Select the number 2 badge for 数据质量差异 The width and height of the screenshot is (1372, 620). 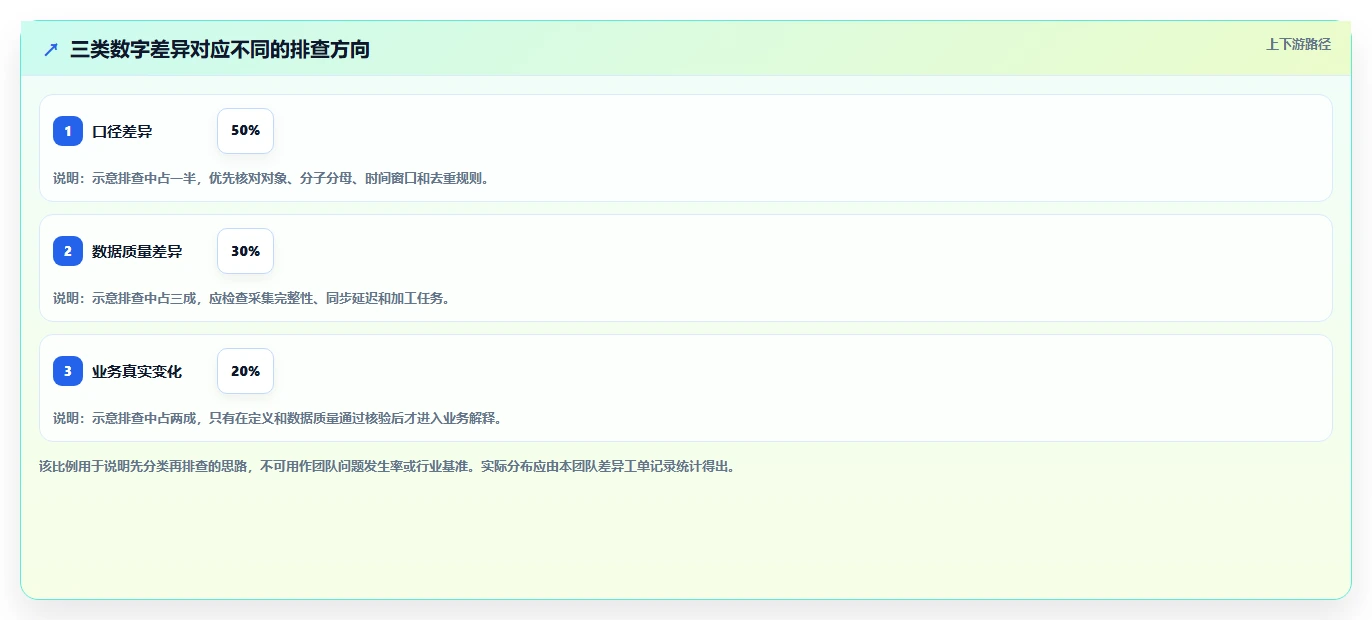point(68,251)
